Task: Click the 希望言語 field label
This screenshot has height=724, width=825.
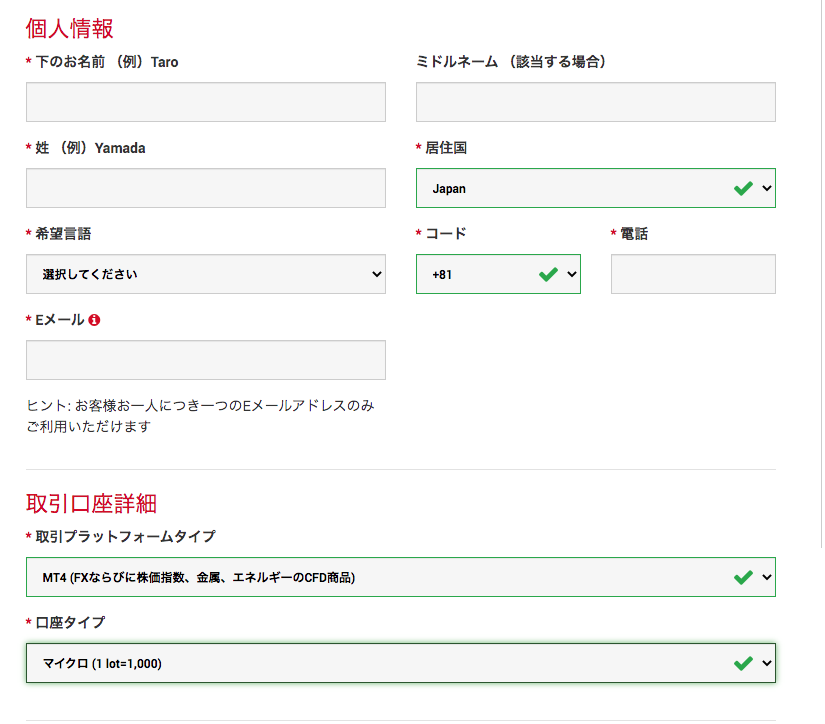Action: [63, 234]
